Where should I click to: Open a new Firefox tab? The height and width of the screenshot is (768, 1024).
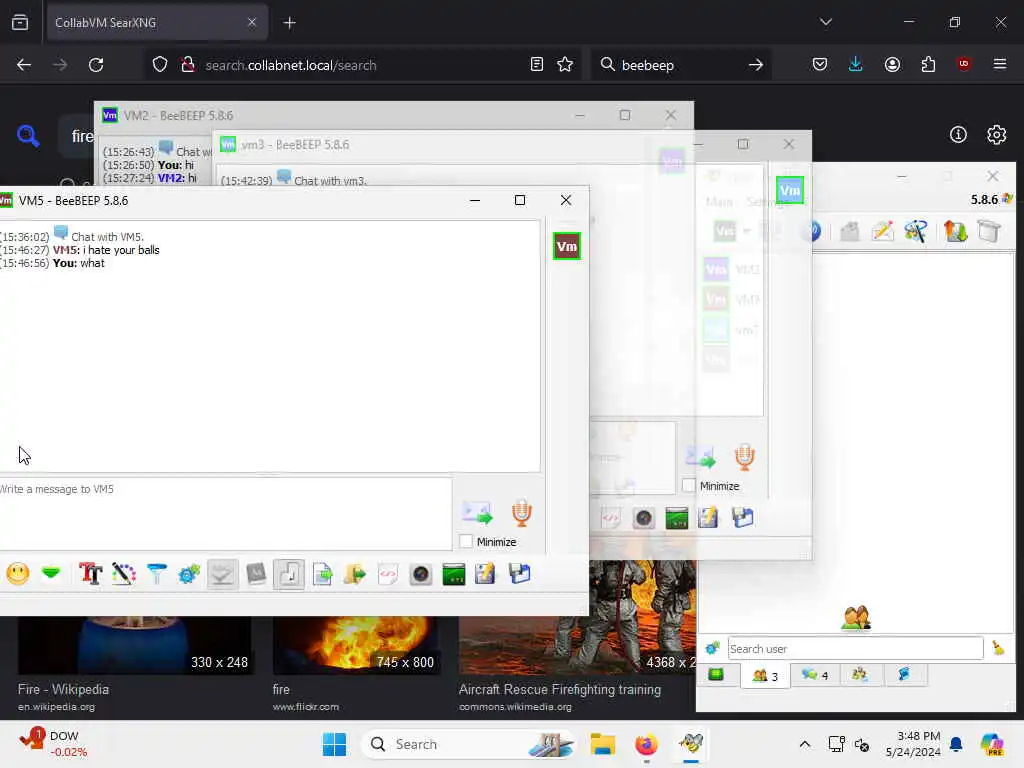[x=289, y=23]
